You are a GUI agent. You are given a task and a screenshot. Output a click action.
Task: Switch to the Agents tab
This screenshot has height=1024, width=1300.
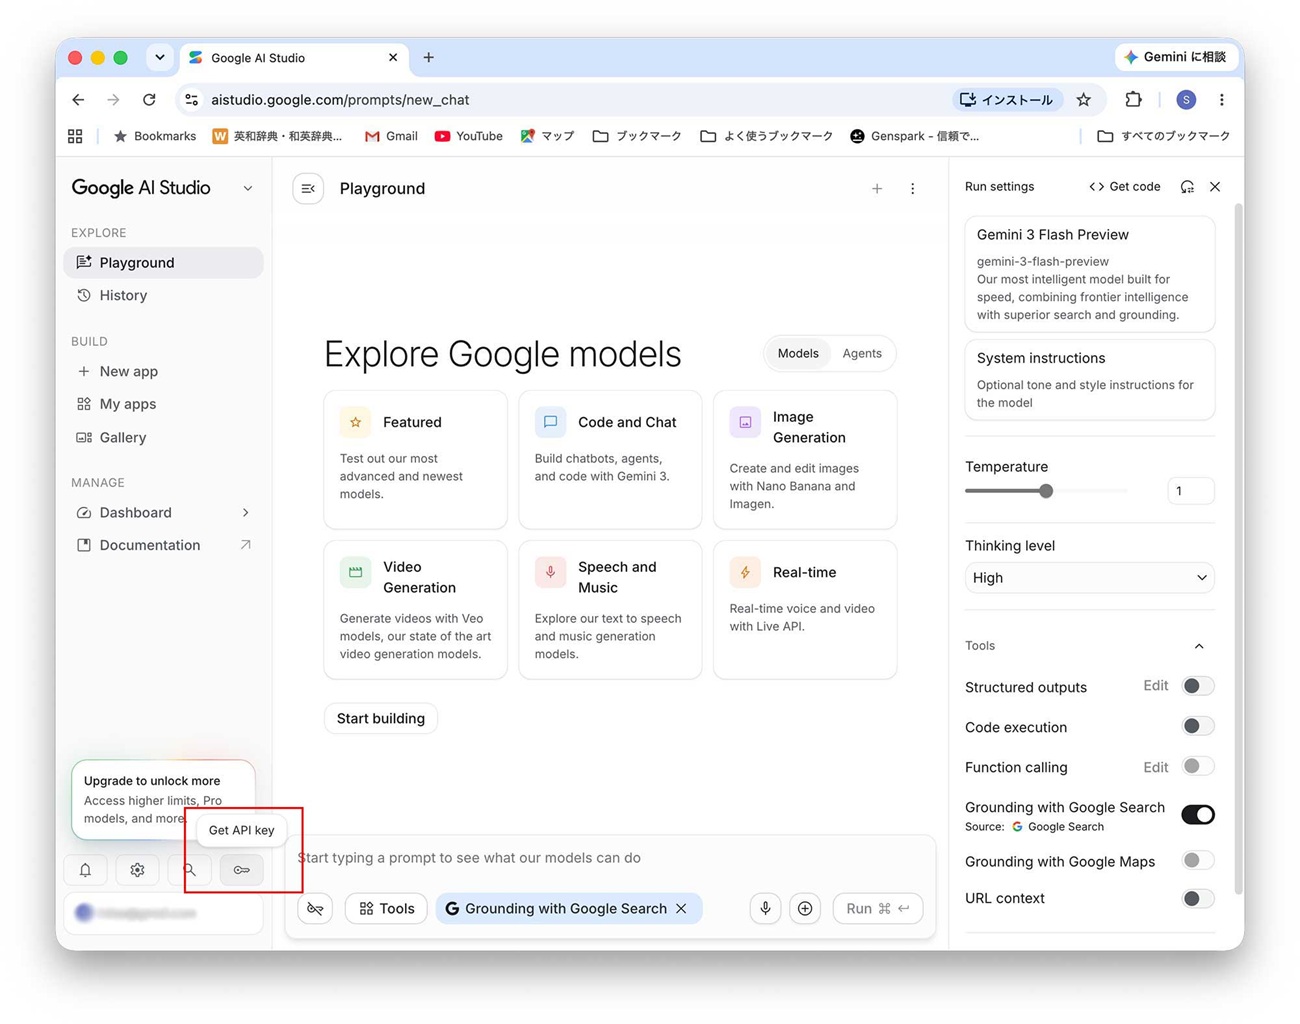pyautogui.click(x=862, y=353)
